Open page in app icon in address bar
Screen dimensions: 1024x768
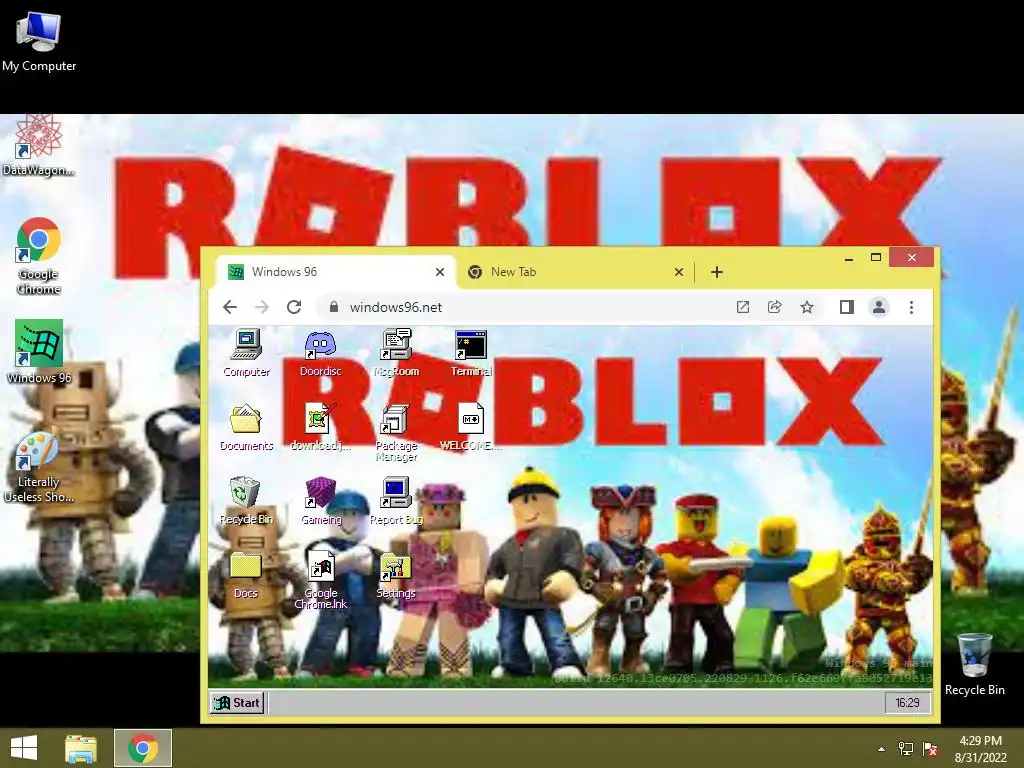[743, 307]
